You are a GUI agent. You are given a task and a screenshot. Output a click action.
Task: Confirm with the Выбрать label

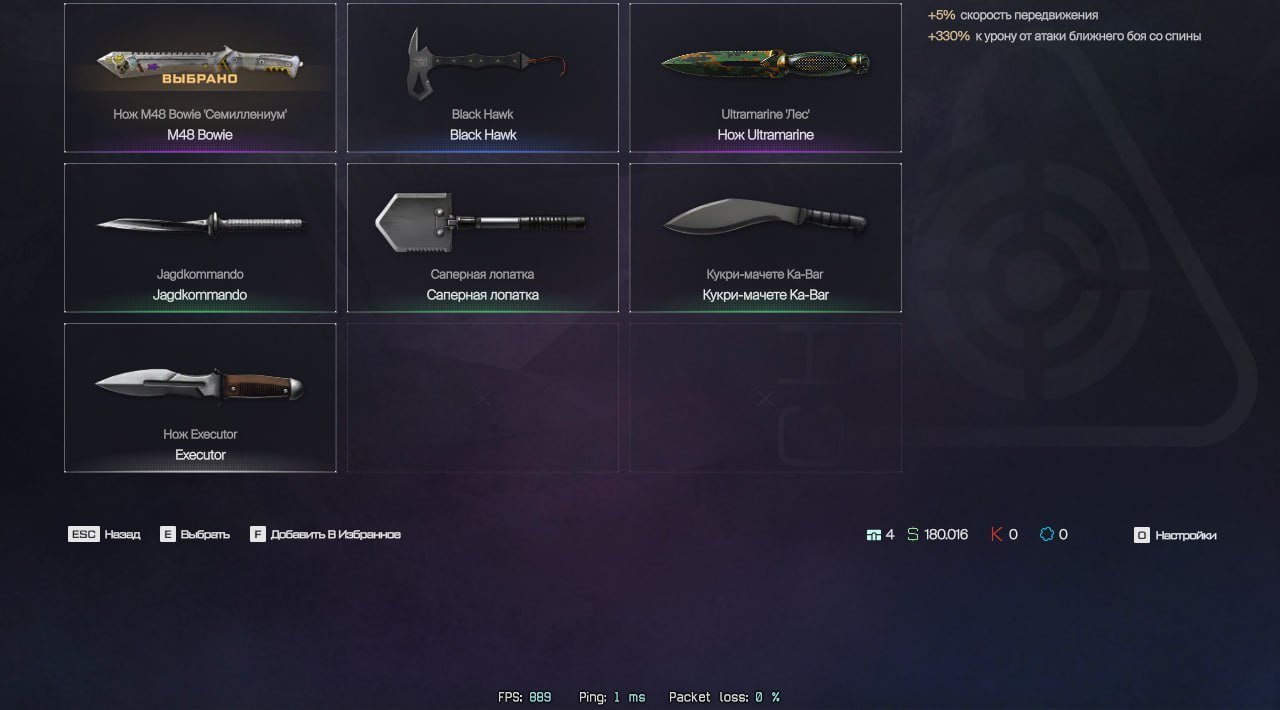pyautogui.click(x=205, y=534)
